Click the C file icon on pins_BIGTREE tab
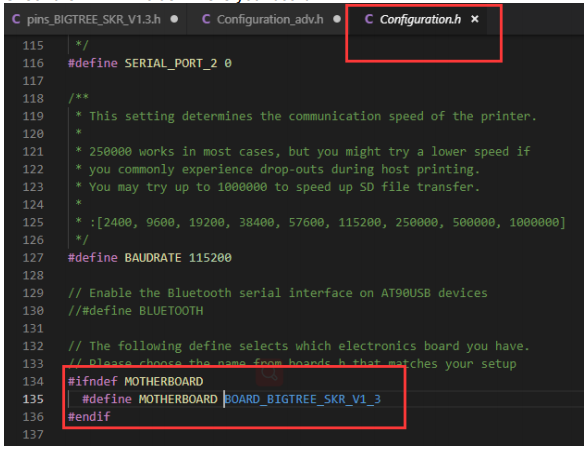Viewport: 588px width, 450px height. (x=16, y=19)
